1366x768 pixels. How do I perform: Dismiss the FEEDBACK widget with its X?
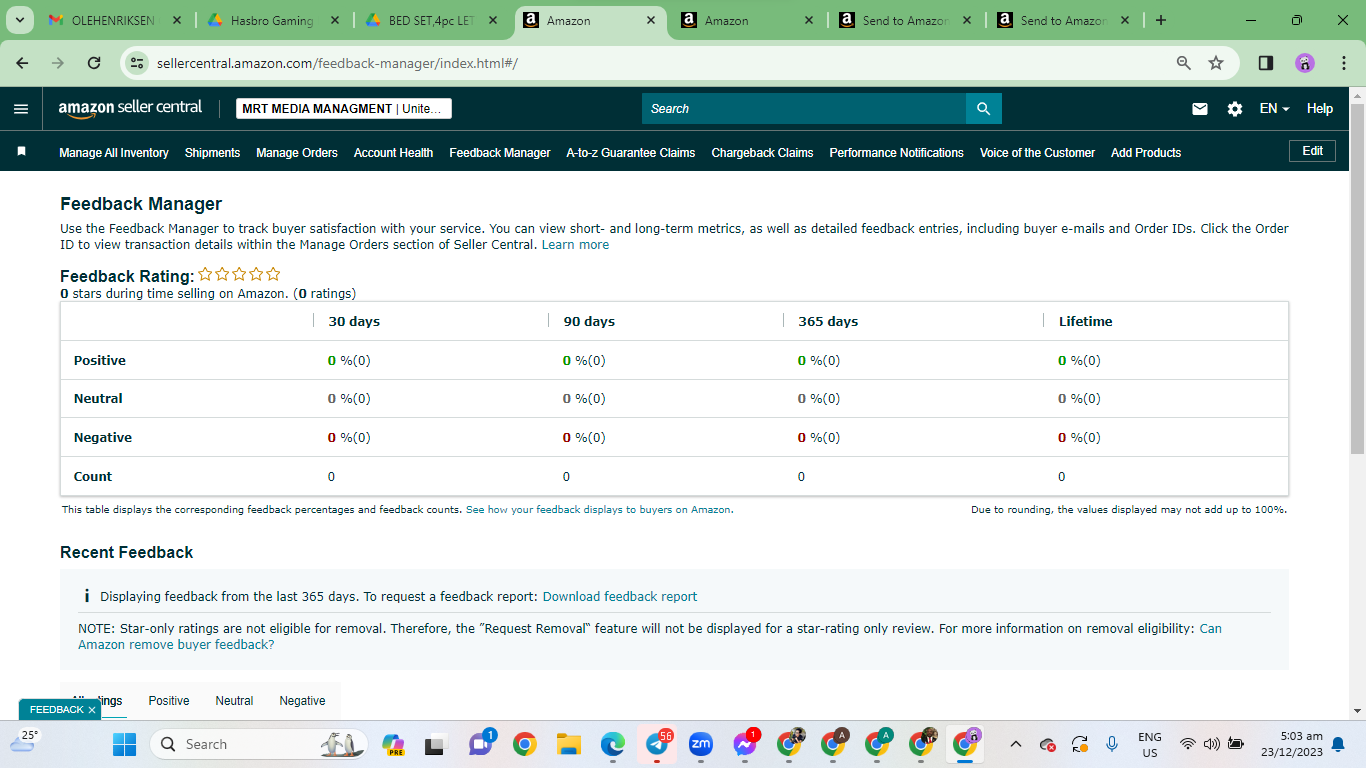pos(92,710)
